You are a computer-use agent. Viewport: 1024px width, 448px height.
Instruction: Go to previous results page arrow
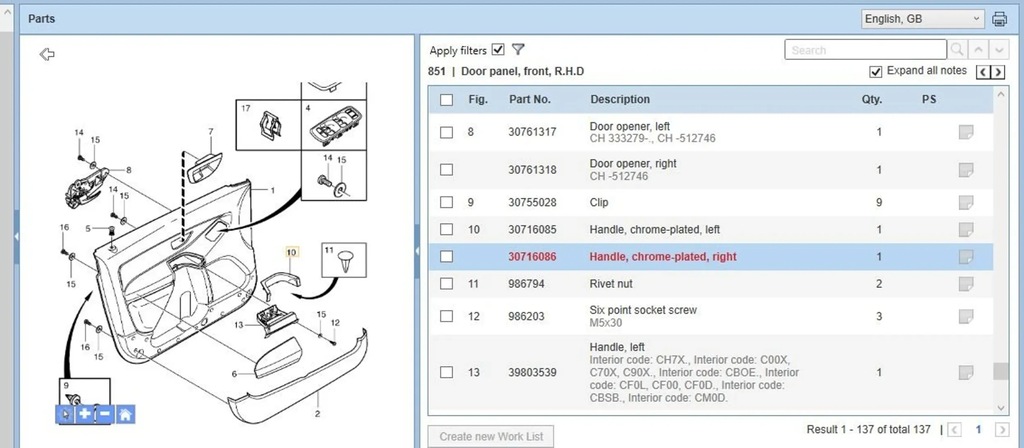[954, 430]
